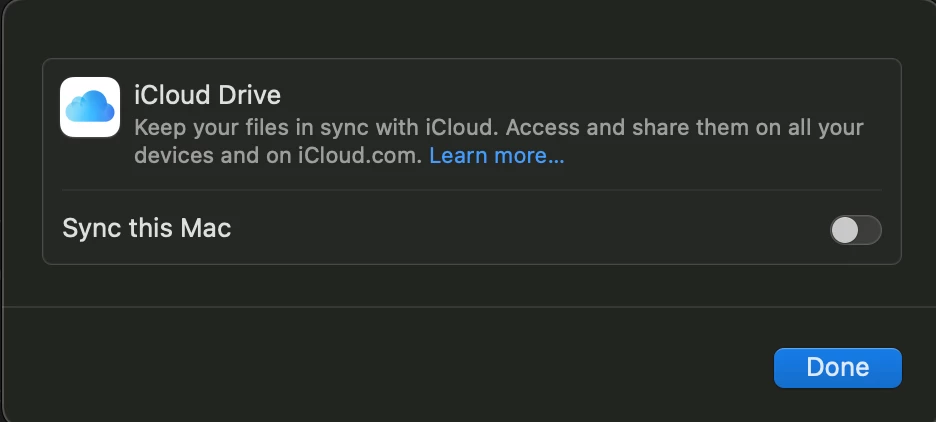This screenshot has width=936, height=422.
Task: Click the "devices and on iCloud.com" text line
Action: [280, 156]
